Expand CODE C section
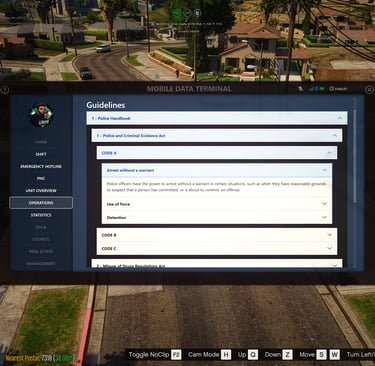 [x=217, y=248]
